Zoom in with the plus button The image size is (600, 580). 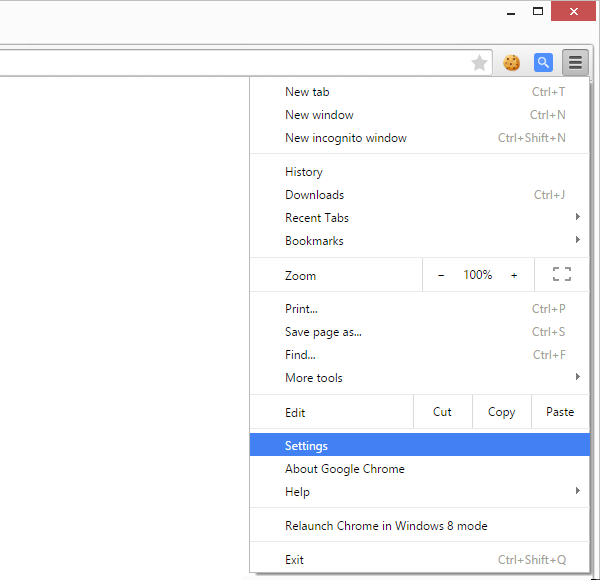click(x=514, y=275)
